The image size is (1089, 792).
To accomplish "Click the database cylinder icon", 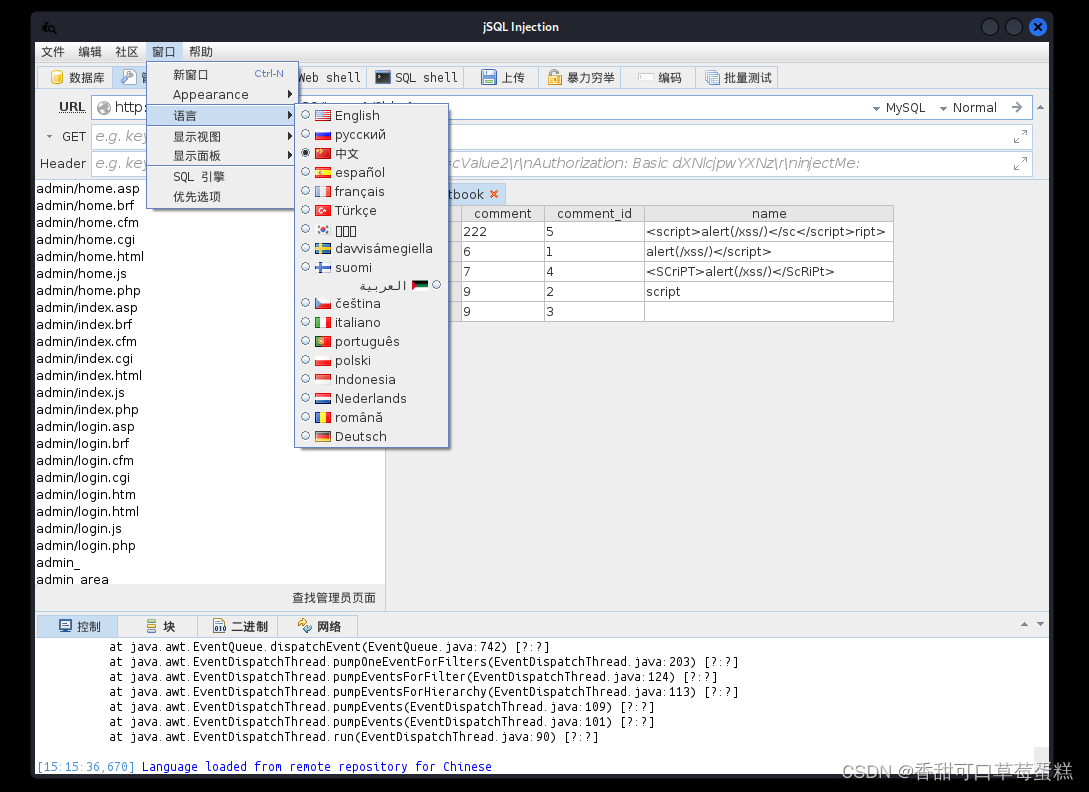I will (57, 77).
